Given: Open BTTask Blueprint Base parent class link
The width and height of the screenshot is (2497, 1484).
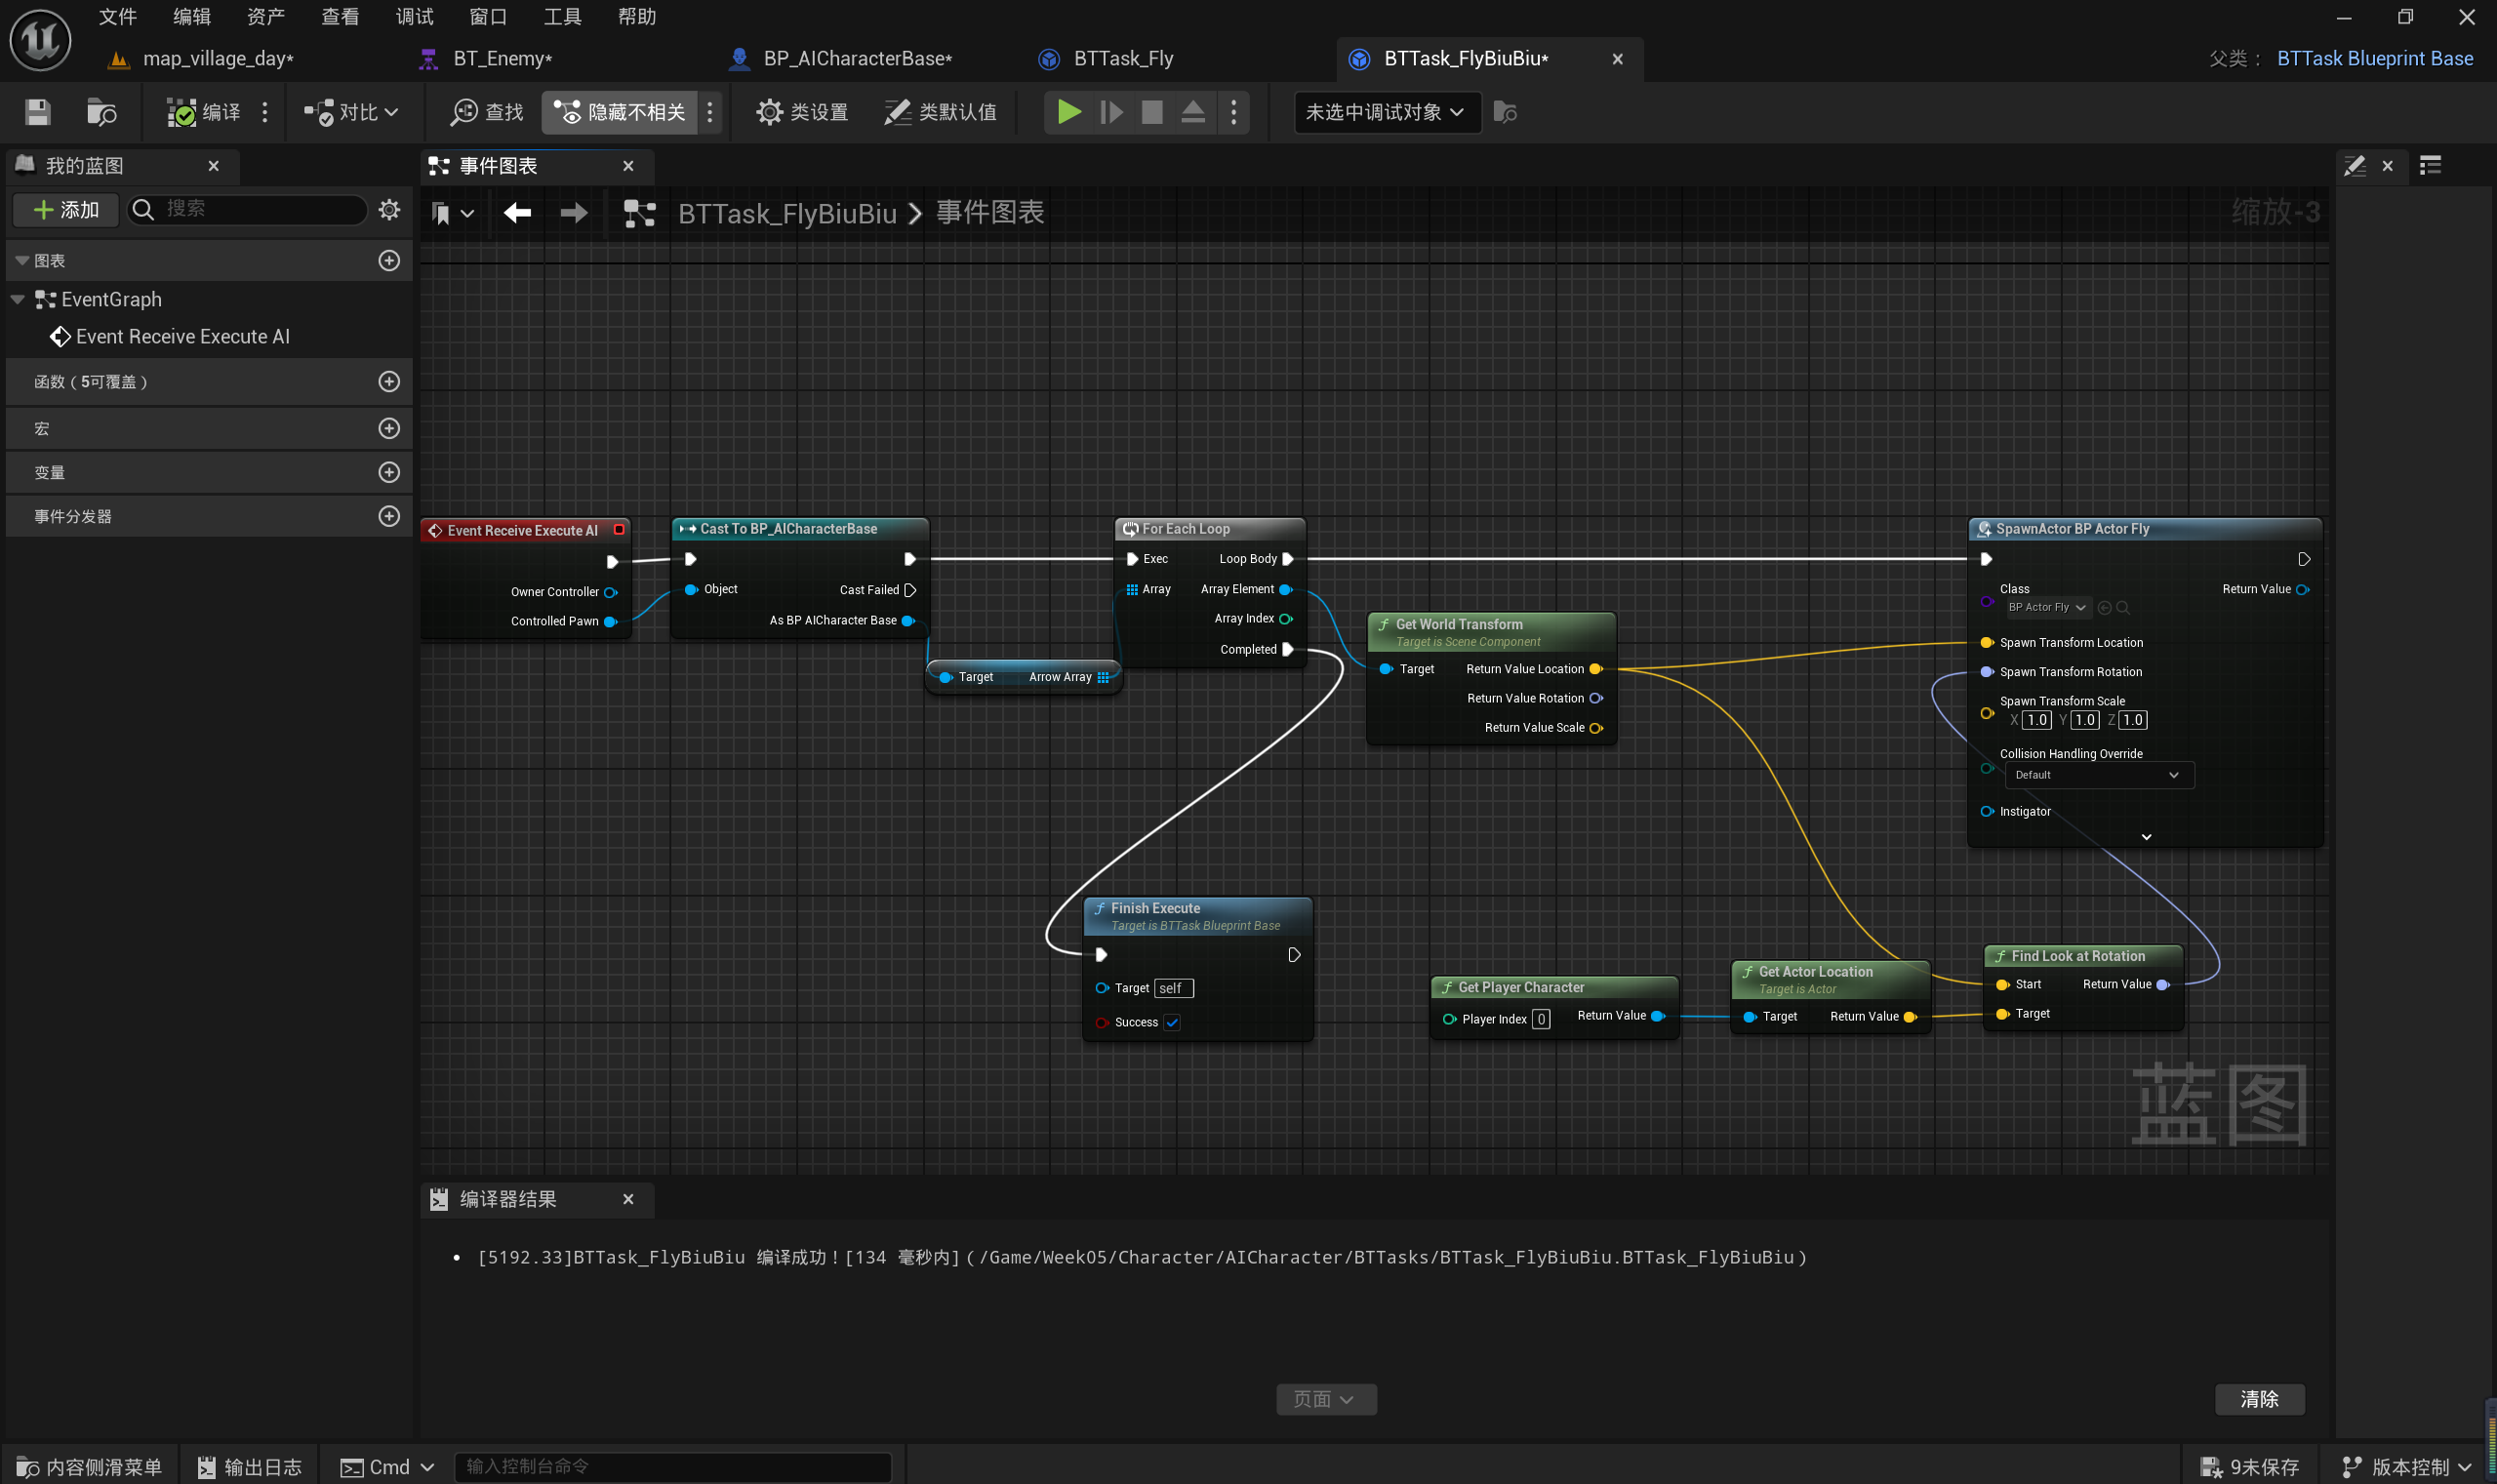Looking at the screenshot, I should point(2374,59).
